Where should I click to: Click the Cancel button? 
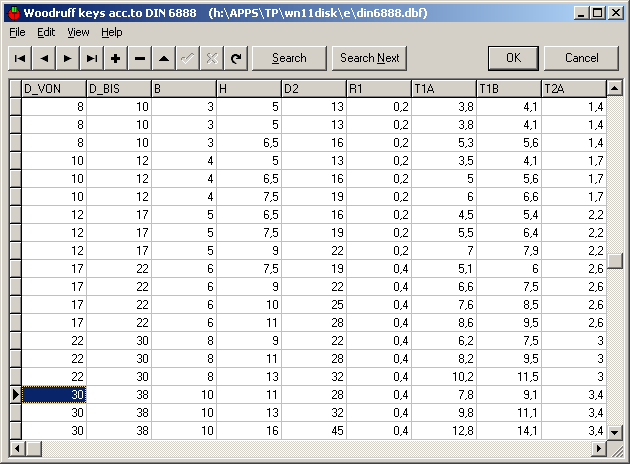click(x=581, y=58)
